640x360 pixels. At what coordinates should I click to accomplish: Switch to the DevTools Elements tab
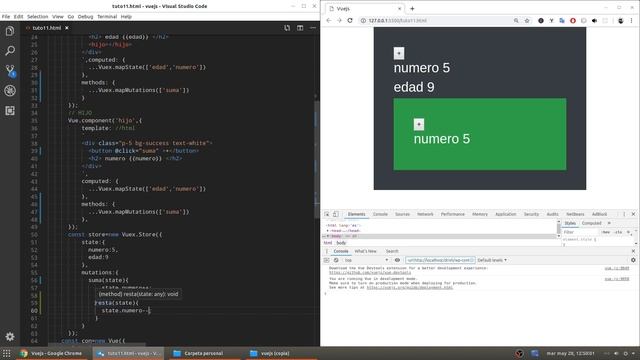click(356, 214)
